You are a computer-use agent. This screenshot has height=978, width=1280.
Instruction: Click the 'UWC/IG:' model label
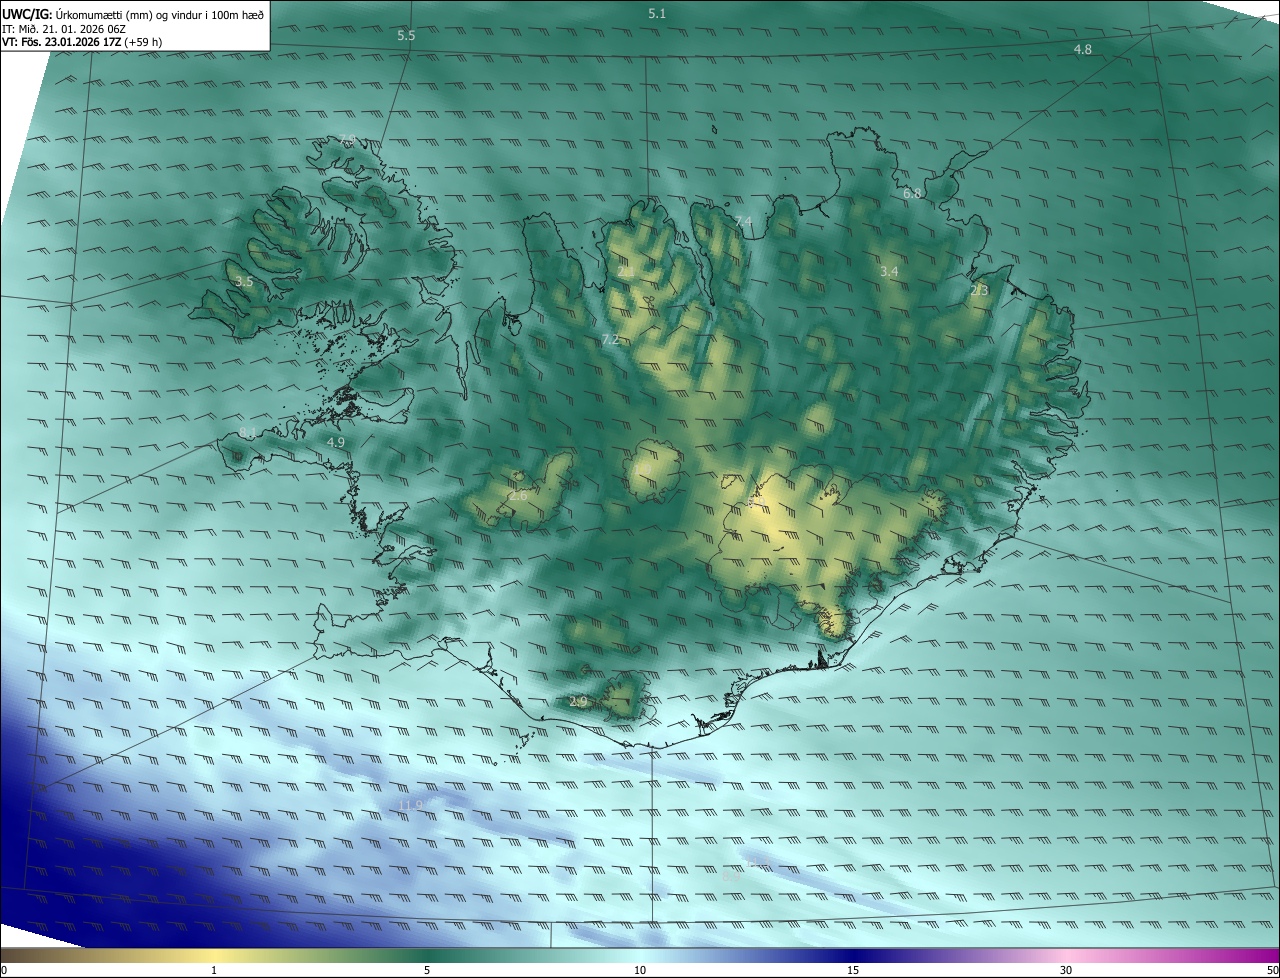coord(27,14)
